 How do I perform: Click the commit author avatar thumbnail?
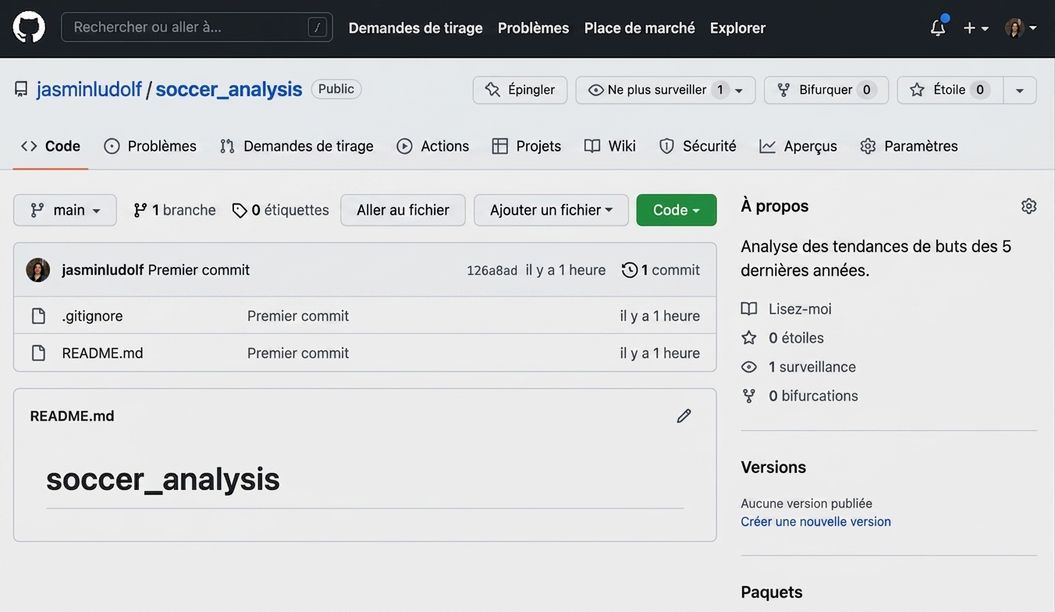click(38, 270)
